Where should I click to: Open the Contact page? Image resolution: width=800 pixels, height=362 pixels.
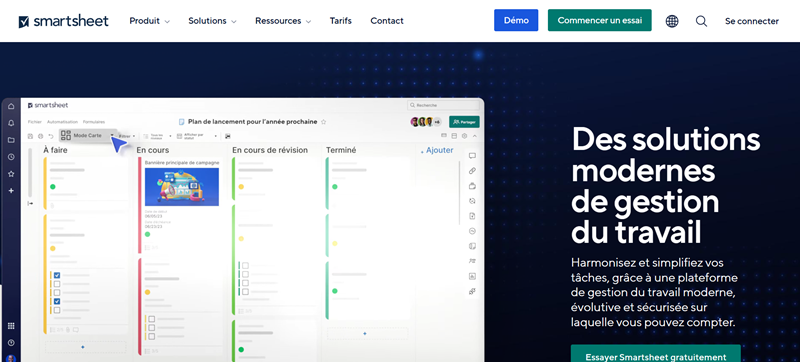(387, 21)
